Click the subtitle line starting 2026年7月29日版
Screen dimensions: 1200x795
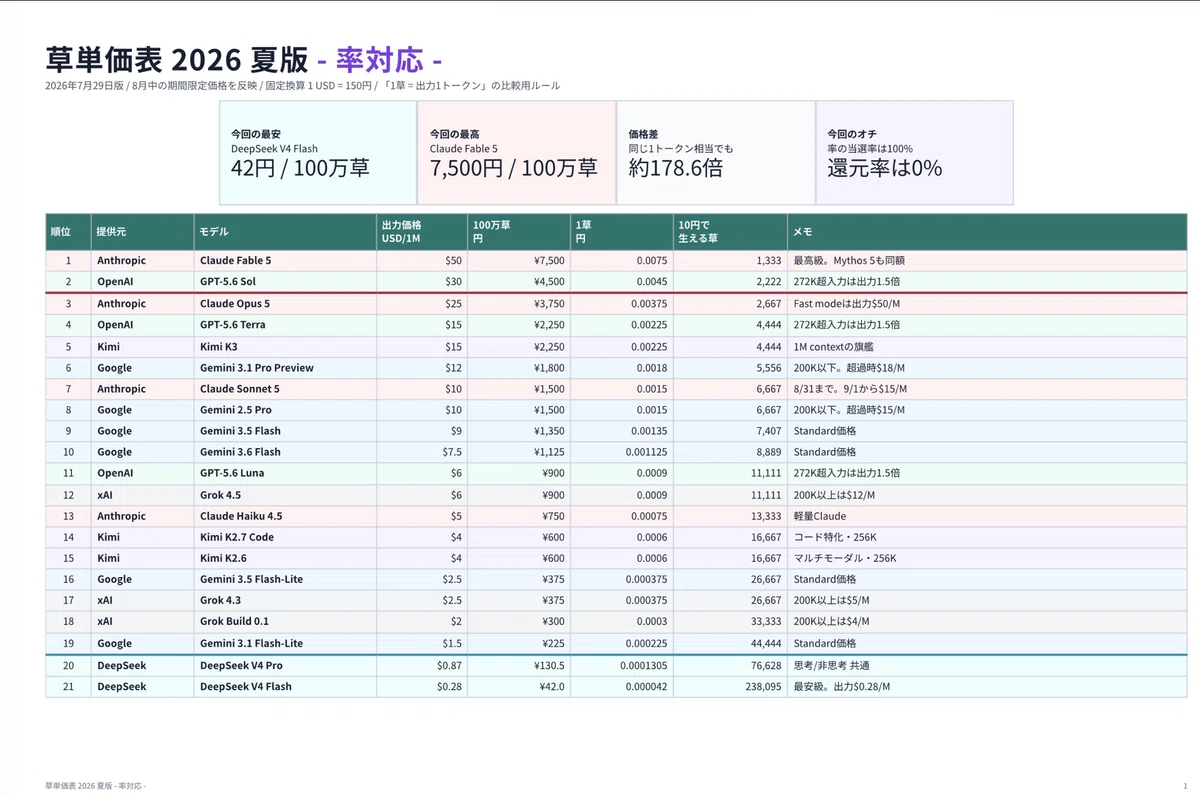pos(303,86)
